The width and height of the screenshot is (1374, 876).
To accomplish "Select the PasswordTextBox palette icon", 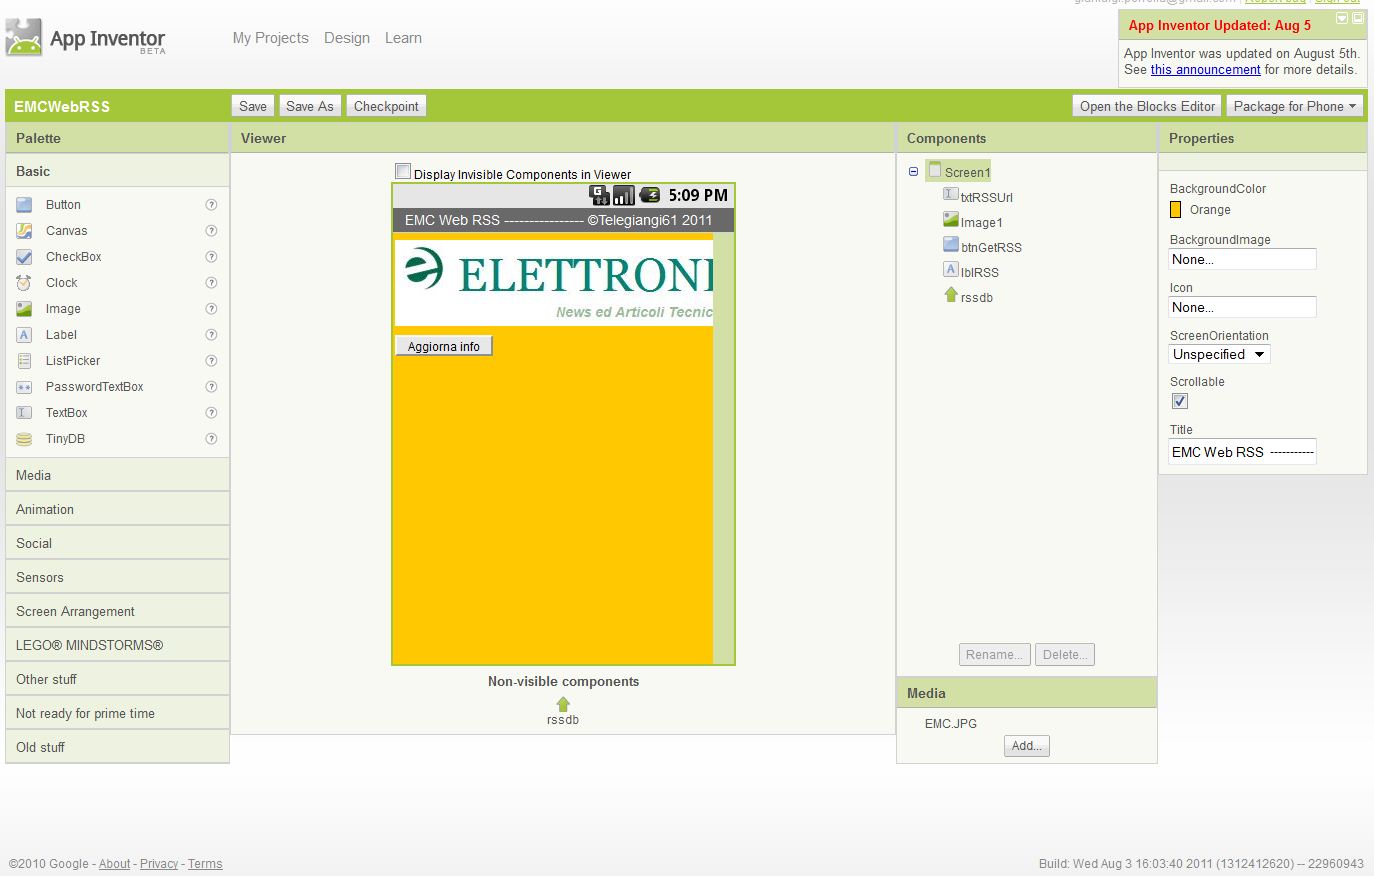I will pos(24,387).
